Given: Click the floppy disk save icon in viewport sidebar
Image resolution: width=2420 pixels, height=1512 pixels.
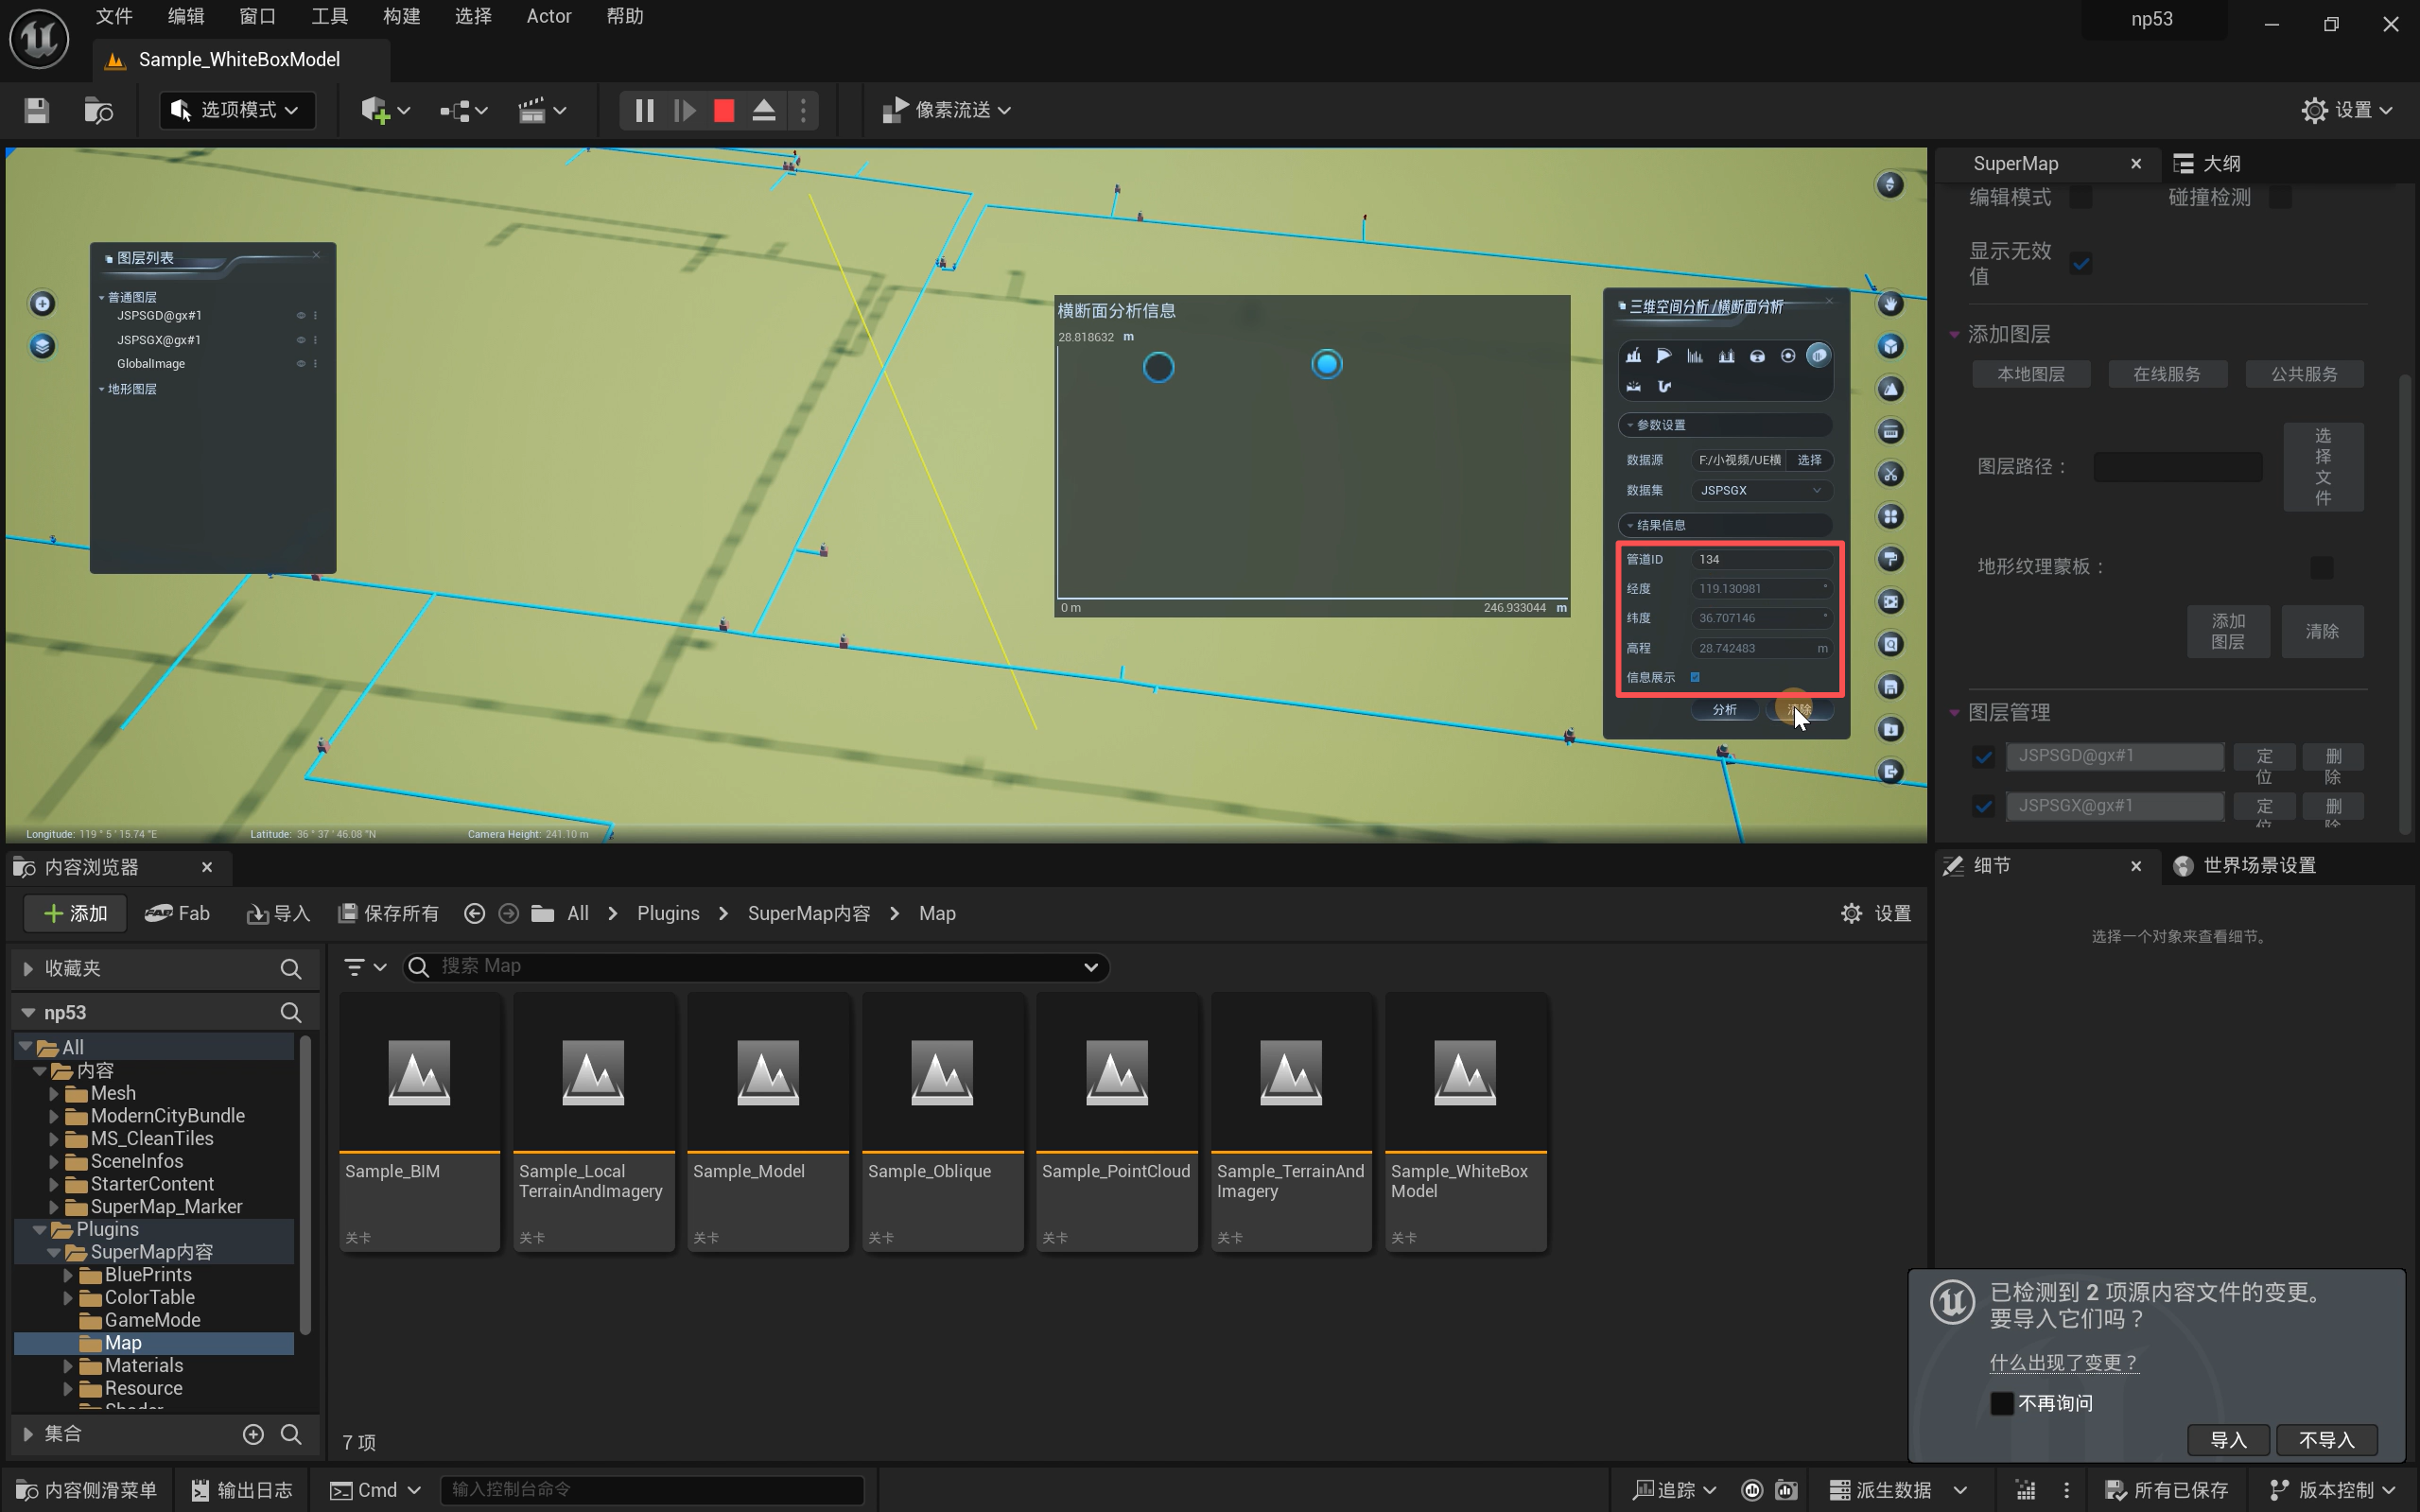Looking at the screenshot, I should pyautogui.click(x=1890, y=687).
